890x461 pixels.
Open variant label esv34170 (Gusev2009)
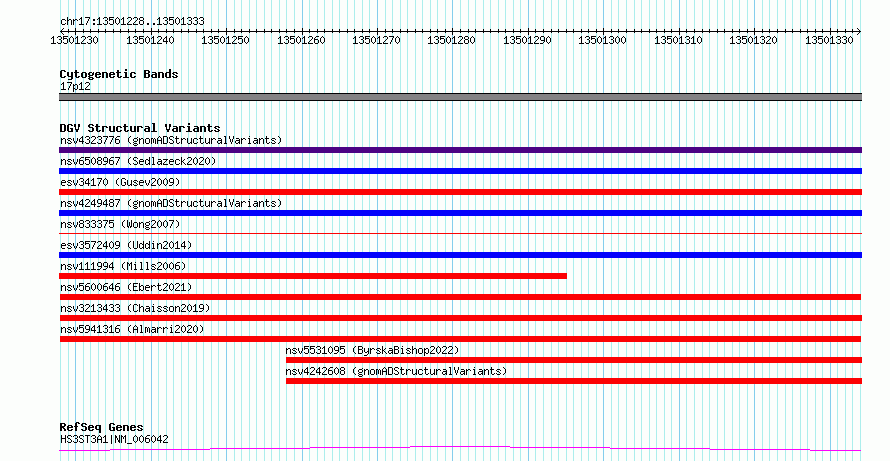point(120,182)
